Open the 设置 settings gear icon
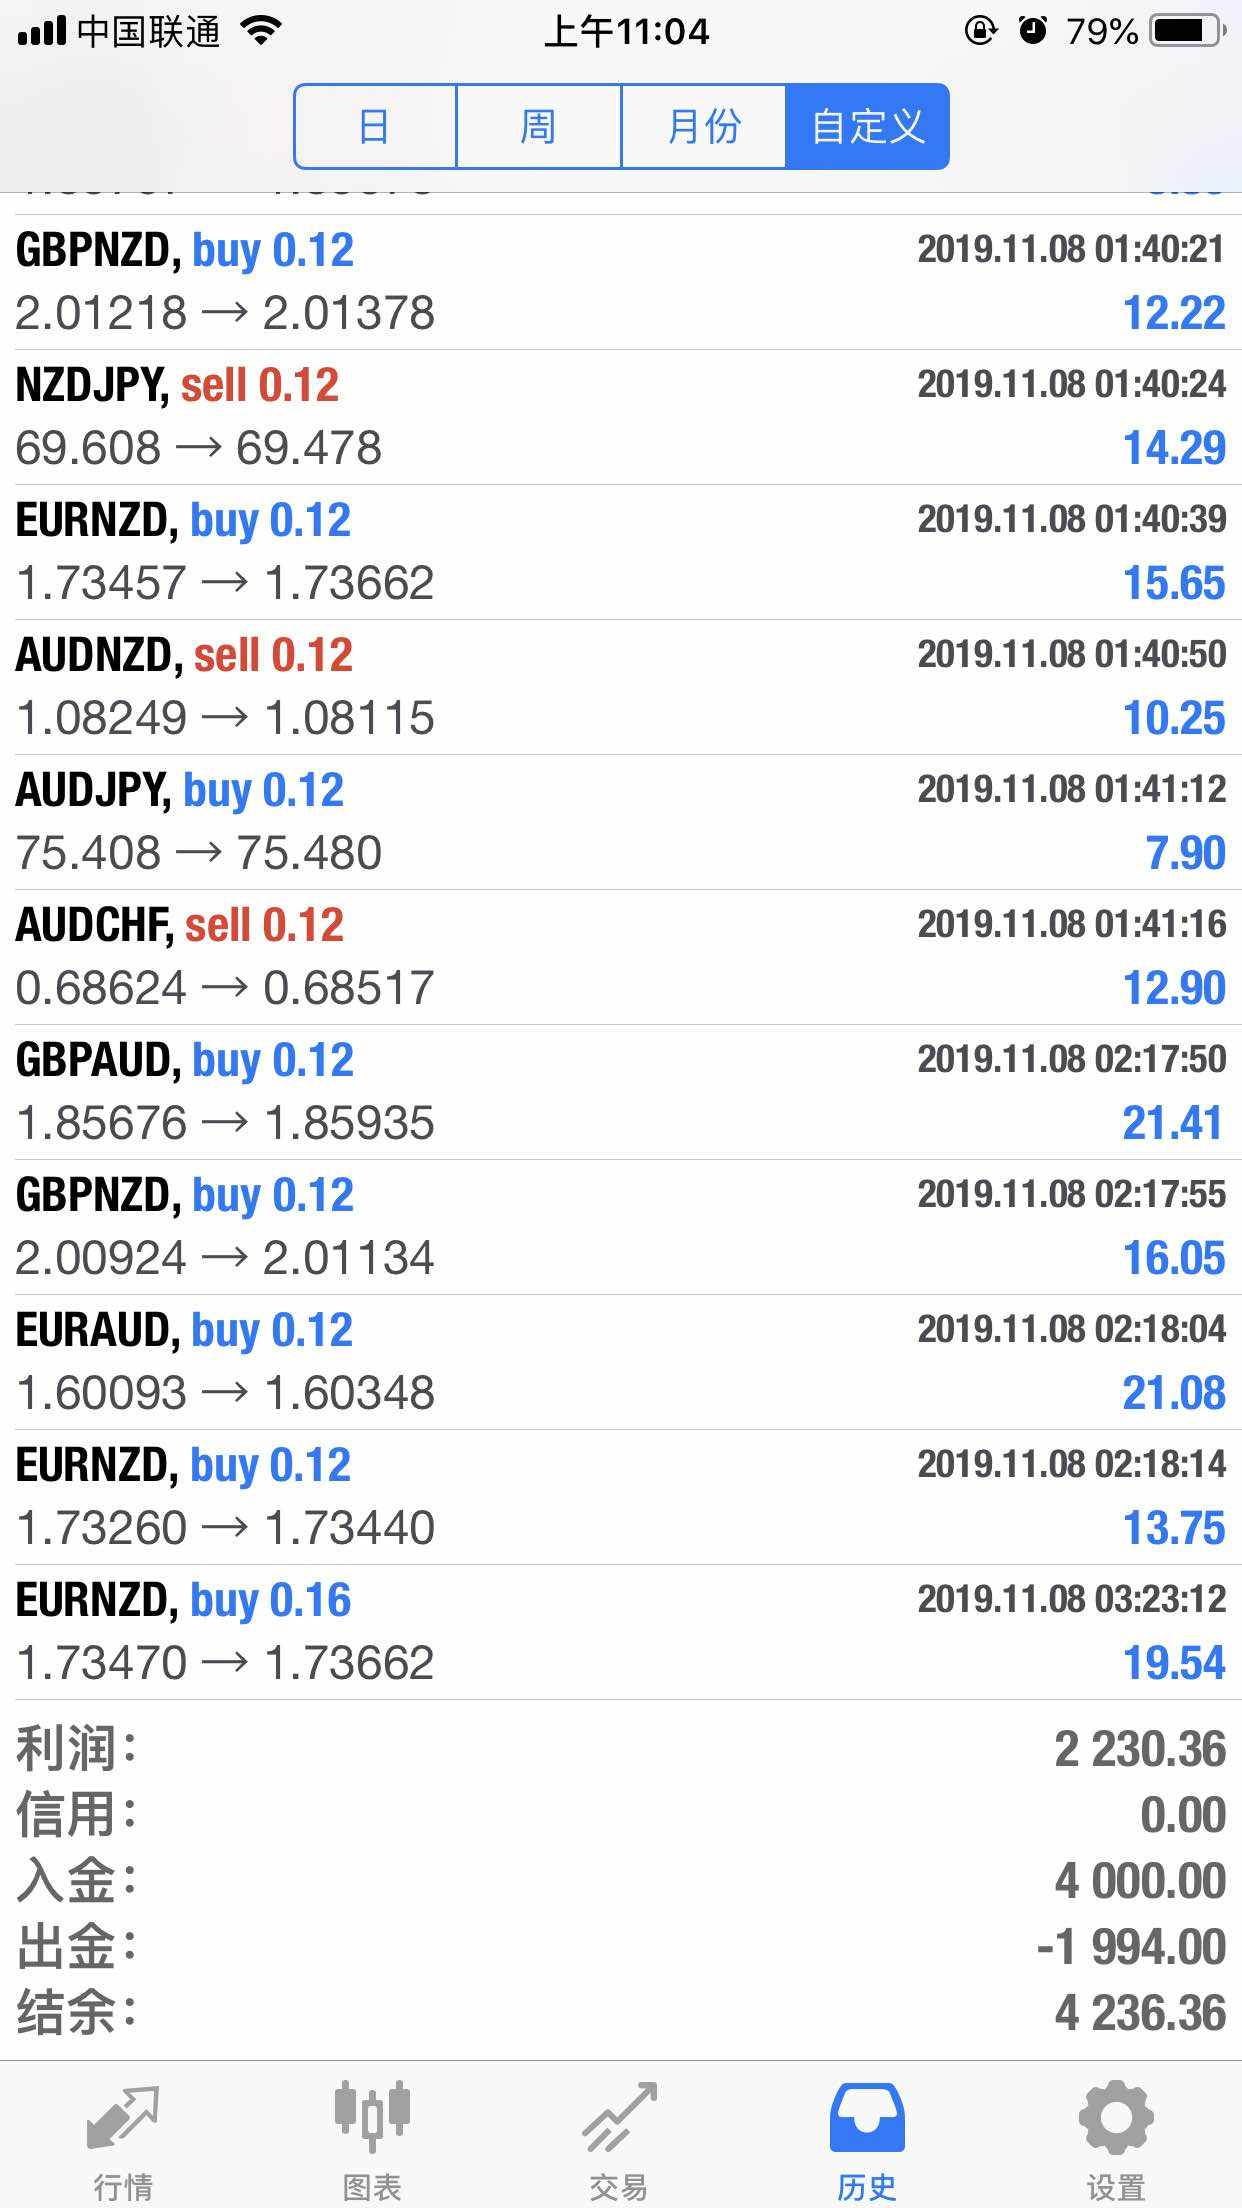 pyautogui.click(x=1116, y=2120)
